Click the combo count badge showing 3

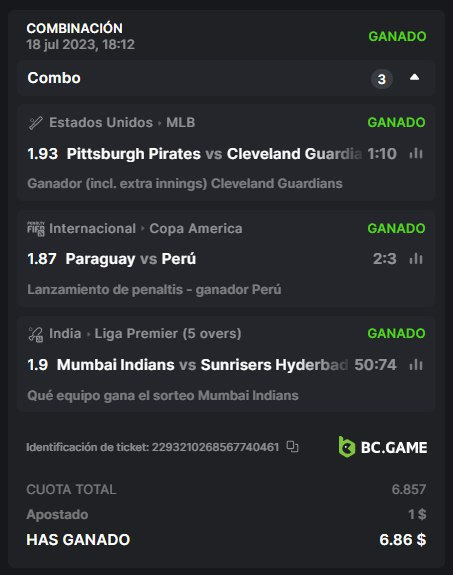(382, 79)
